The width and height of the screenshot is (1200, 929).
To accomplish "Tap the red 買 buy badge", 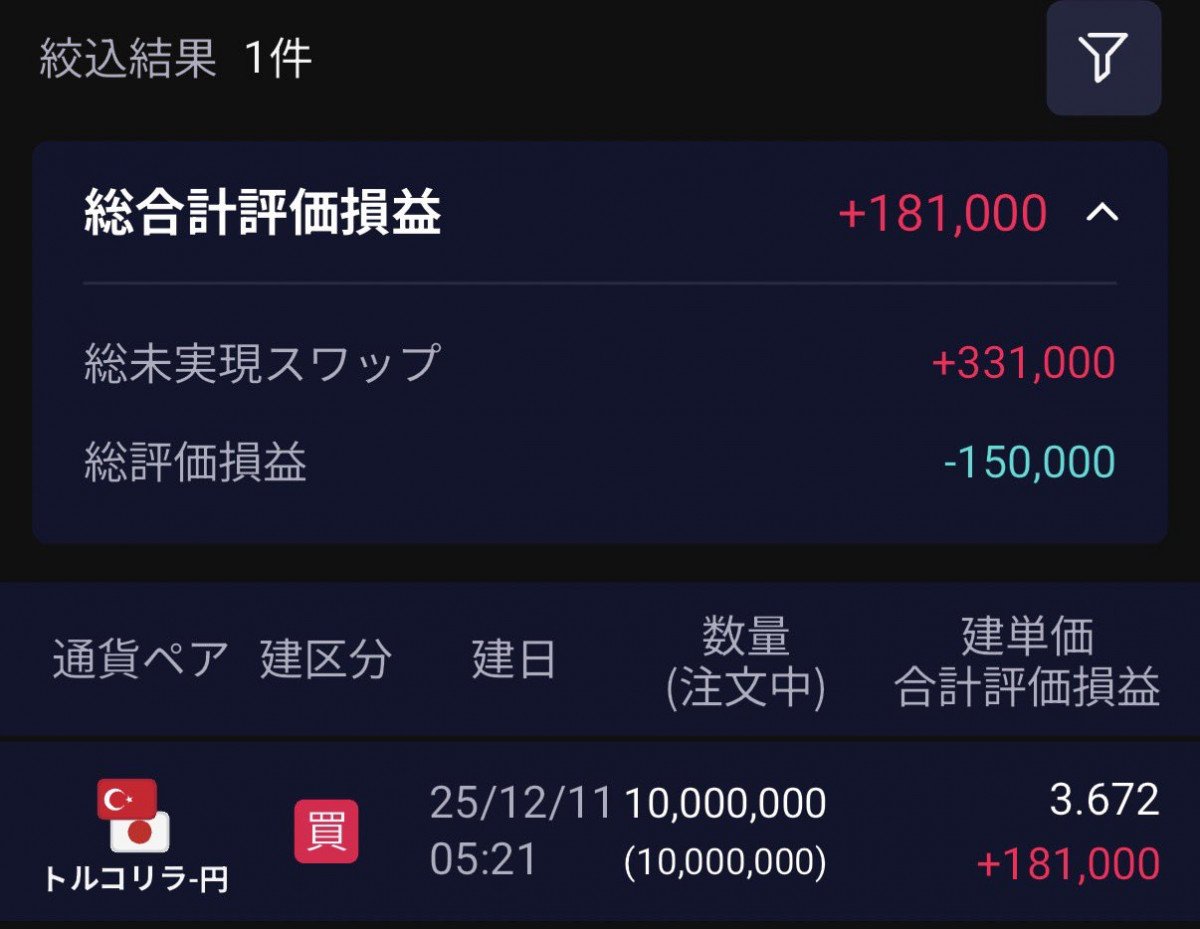I will tap(326, 831).
